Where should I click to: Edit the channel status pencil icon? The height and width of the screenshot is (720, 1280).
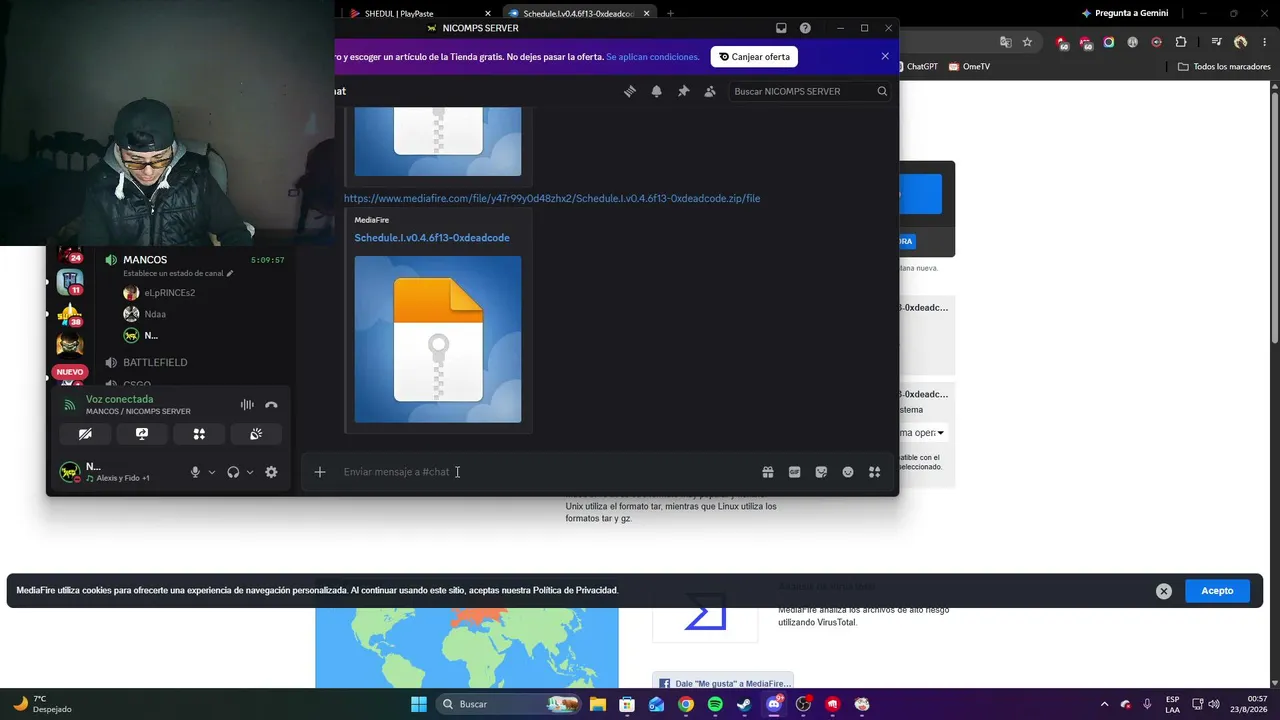coord(230,273)
